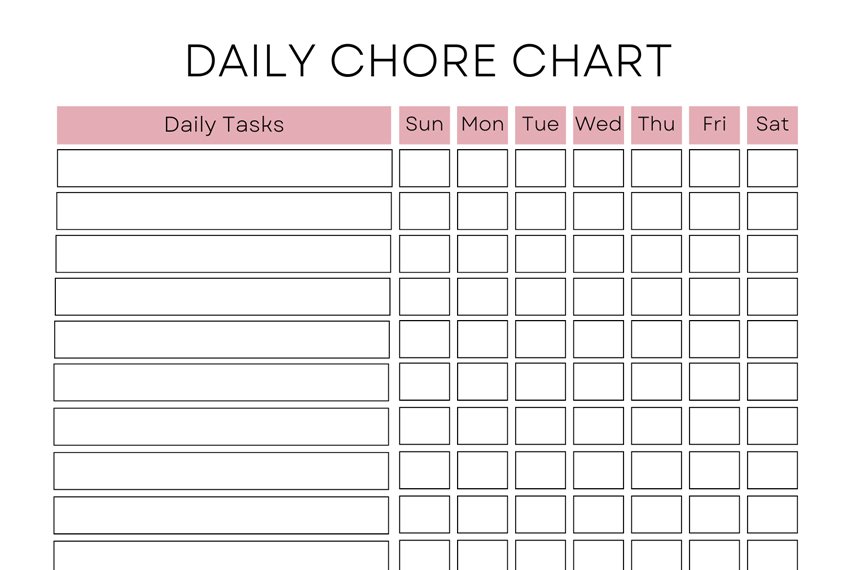
Task: Click the Daily Chore Chart title
Action: 429,60
